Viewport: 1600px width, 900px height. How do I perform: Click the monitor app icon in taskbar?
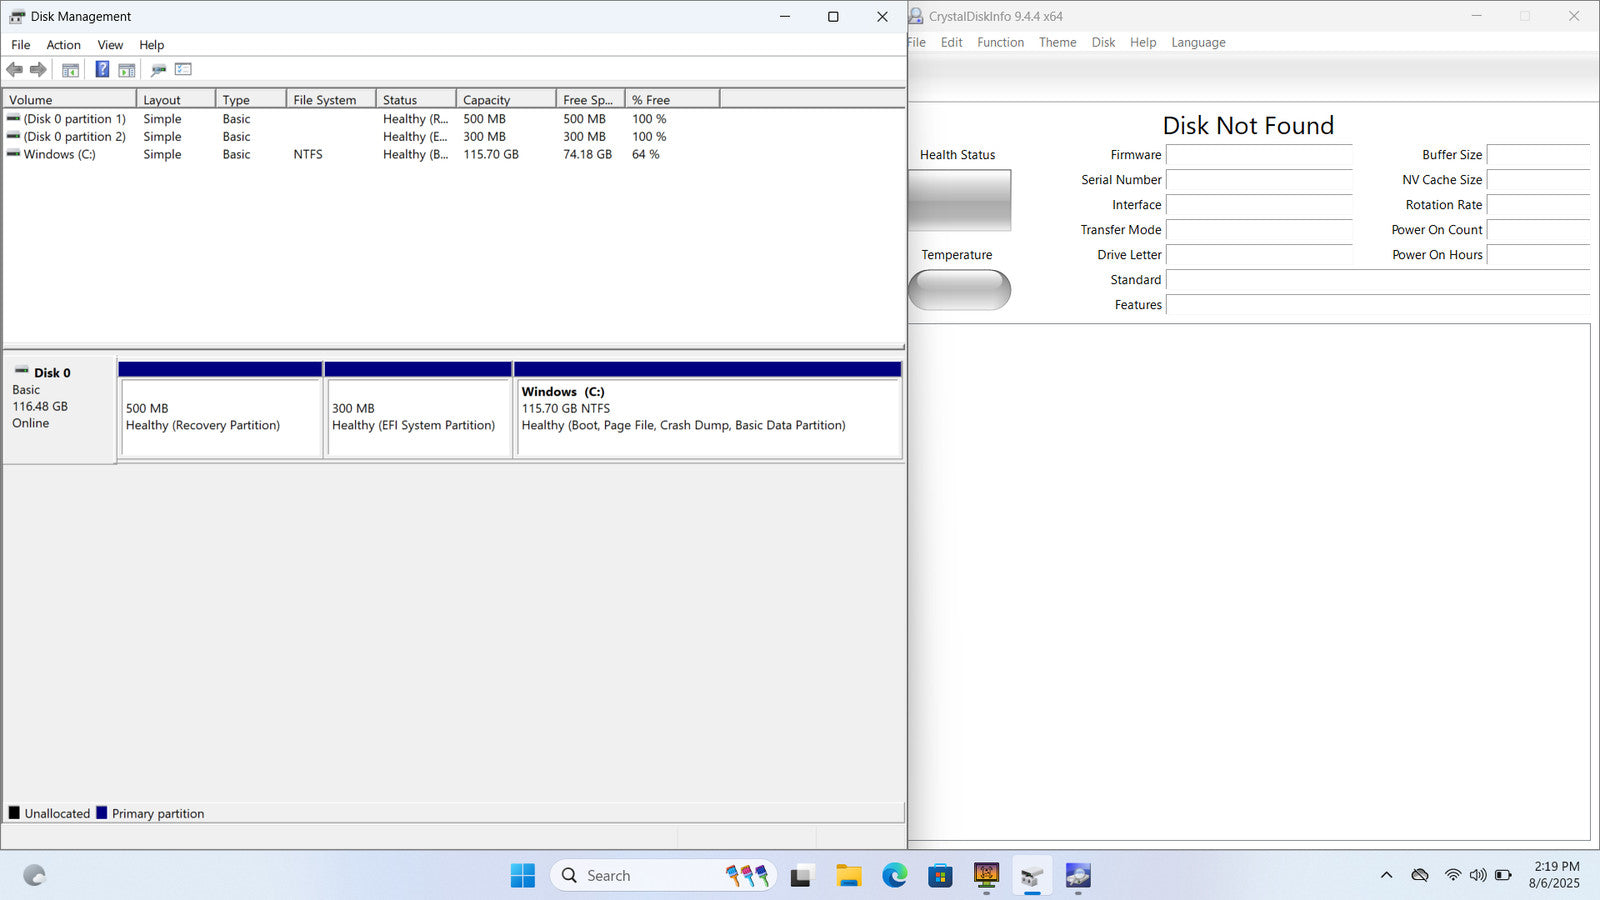tap(986, 876)
